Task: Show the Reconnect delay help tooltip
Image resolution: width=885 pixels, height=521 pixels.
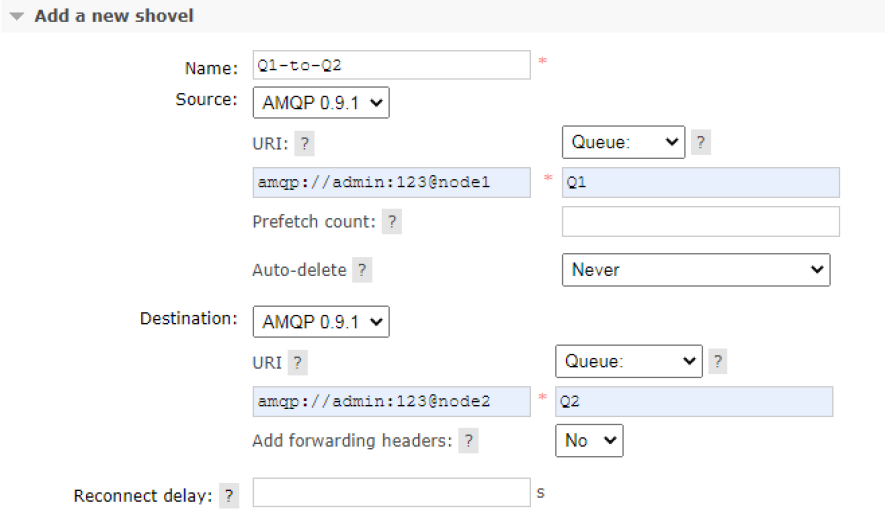Action: (x=229, y=496)
